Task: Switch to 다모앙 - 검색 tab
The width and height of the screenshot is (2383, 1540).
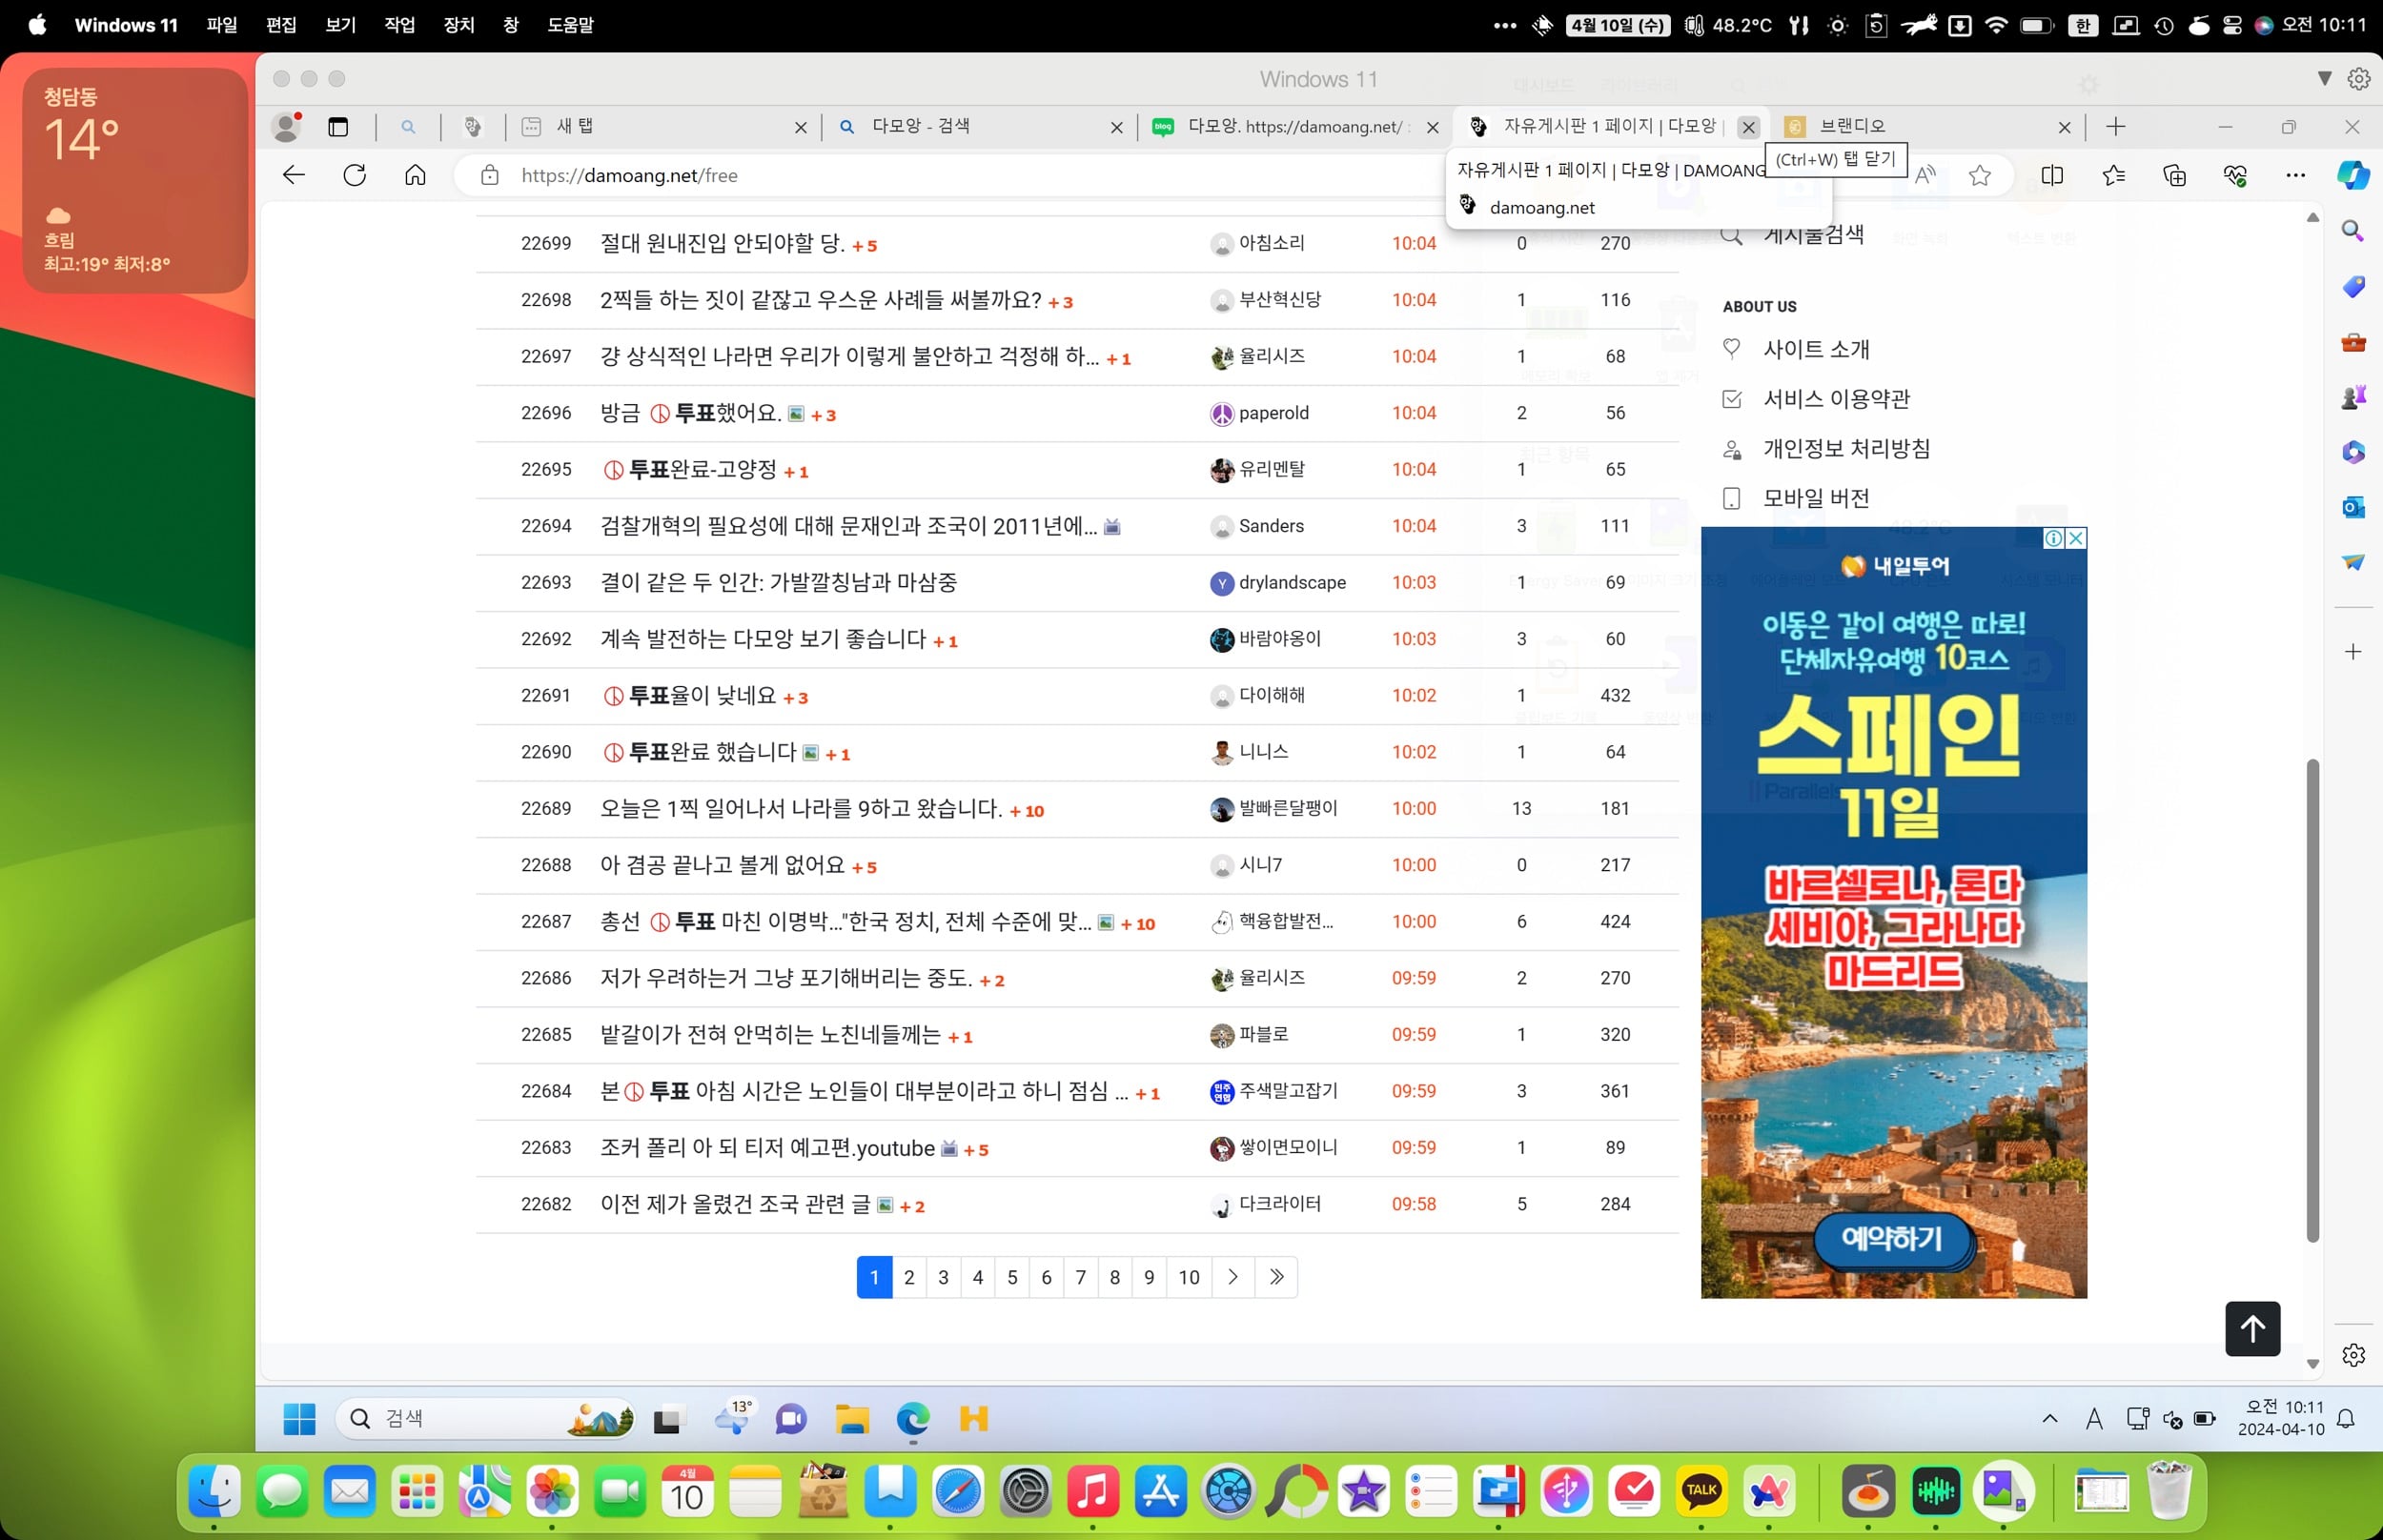Action: point(980,127)
